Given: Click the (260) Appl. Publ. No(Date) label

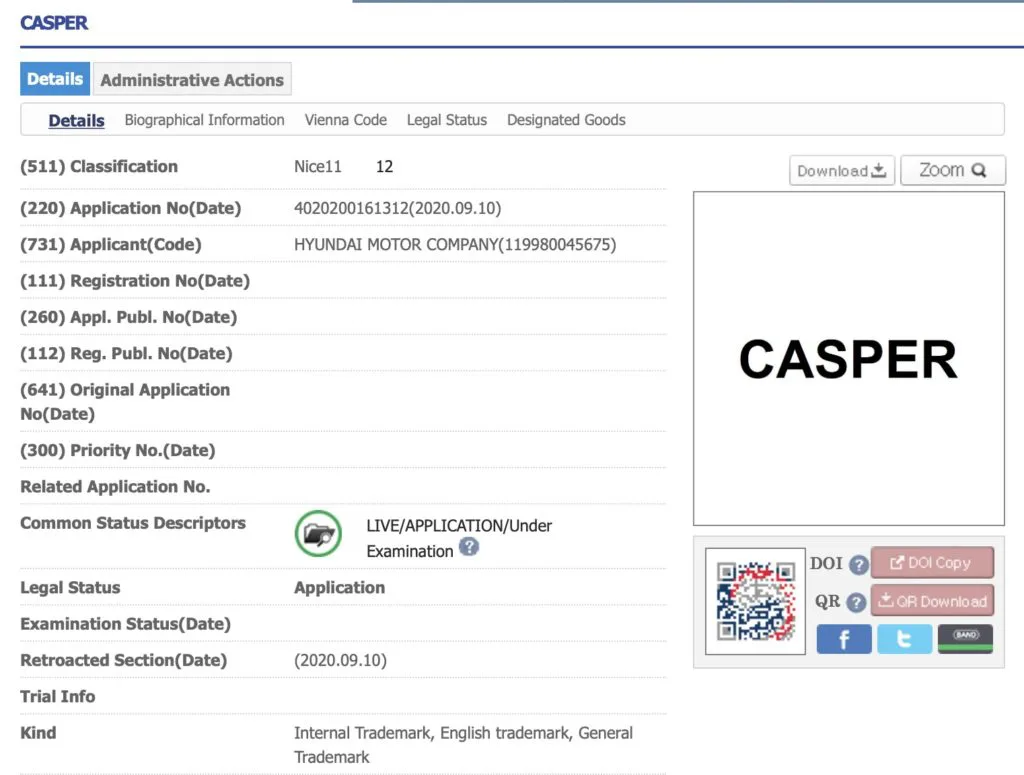Looking at the screenshot, I should click(x=129, y=317).
